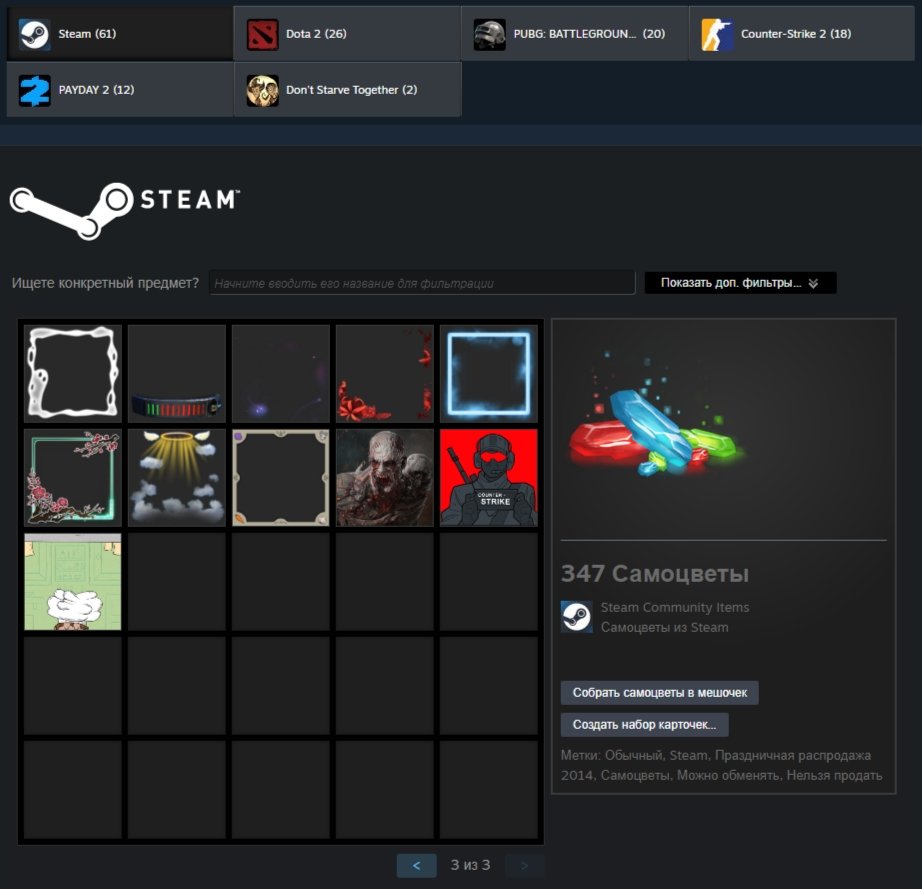The height and width of the screenshot is (889, 922).
Task: Pick the green background cloud character item
Action: point(73,581)
